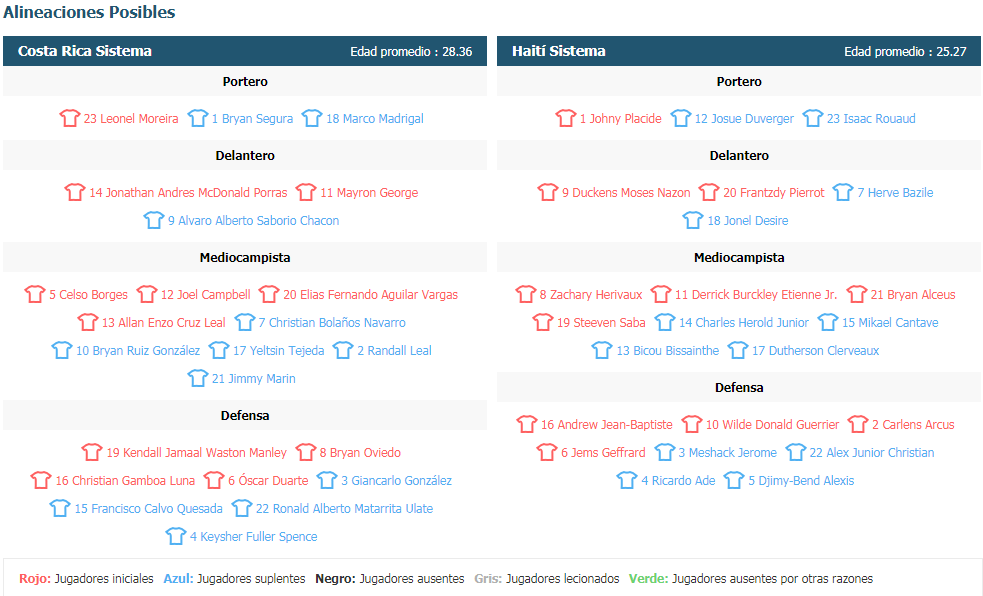Select Frantzdy Pierrot from Haiti forwards
The width and height of the screenshot is (983, 596).
pos(774,192)
